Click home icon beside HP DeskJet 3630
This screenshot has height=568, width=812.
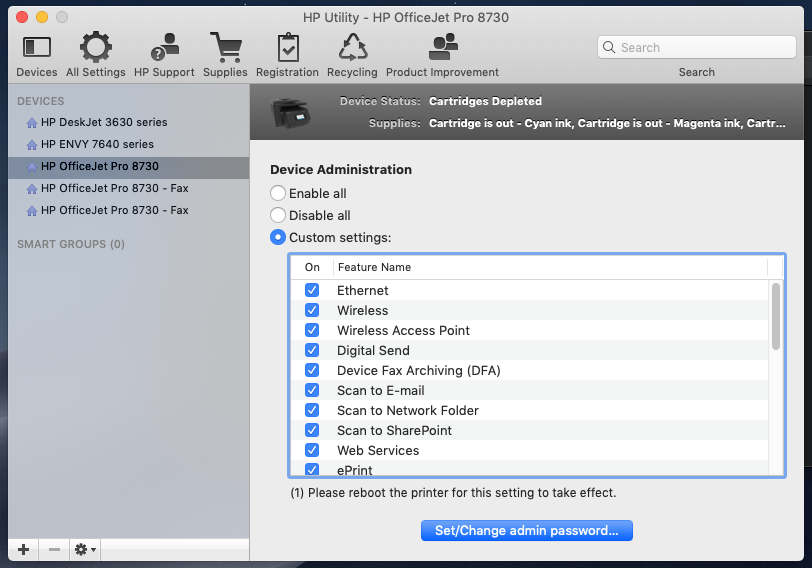coord(32,123)
